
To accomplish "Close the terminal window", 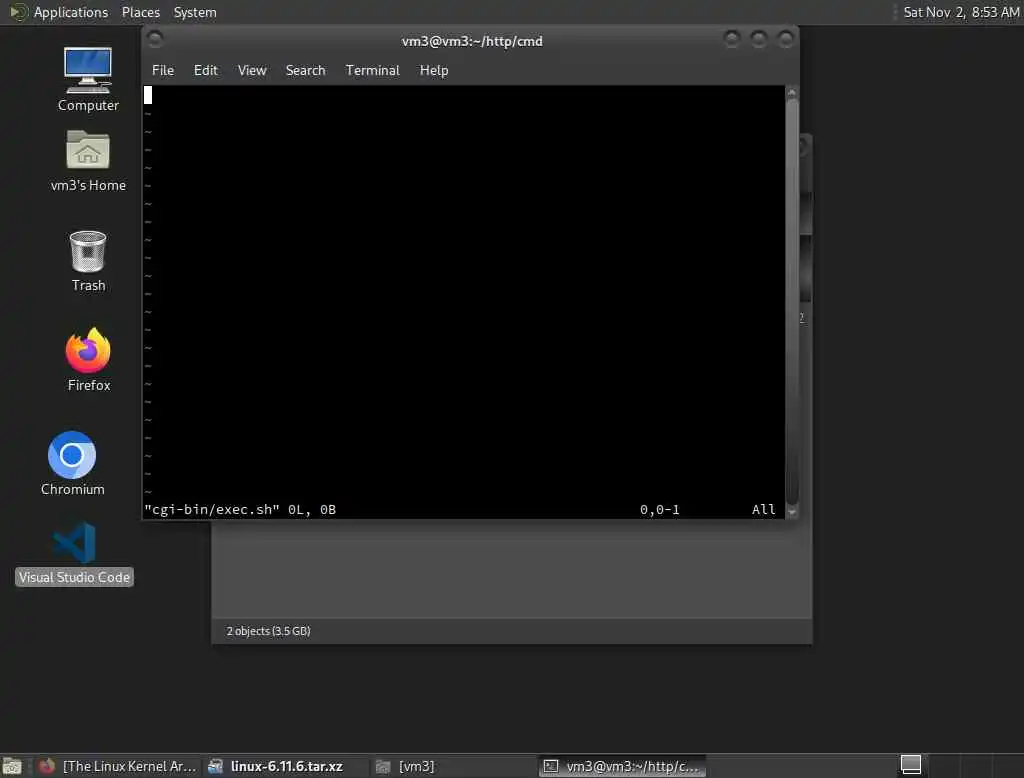I will pyautogui.click(x=786, y=40).
